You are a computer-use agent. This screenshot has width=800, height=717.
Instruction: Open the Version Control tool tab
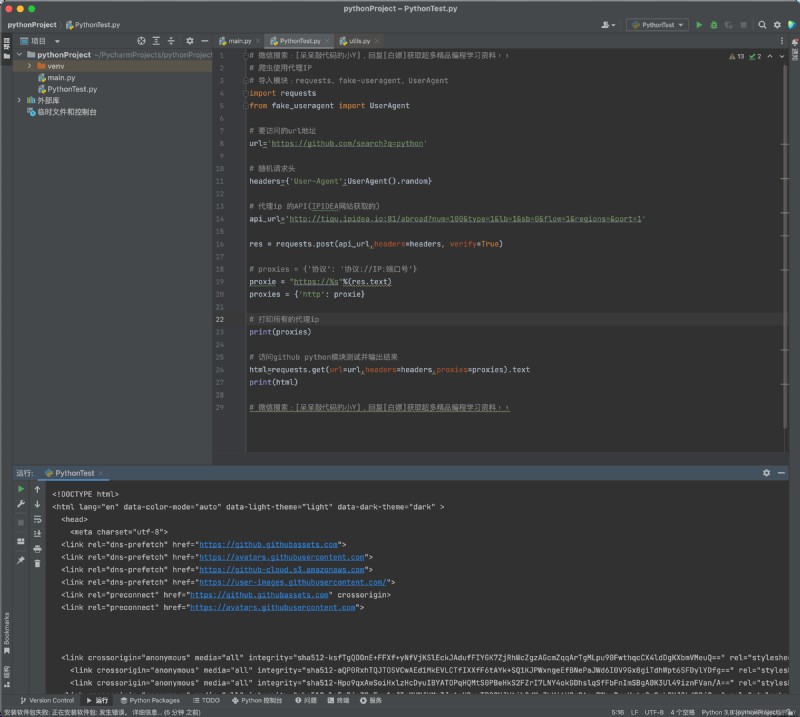[47, 700]
